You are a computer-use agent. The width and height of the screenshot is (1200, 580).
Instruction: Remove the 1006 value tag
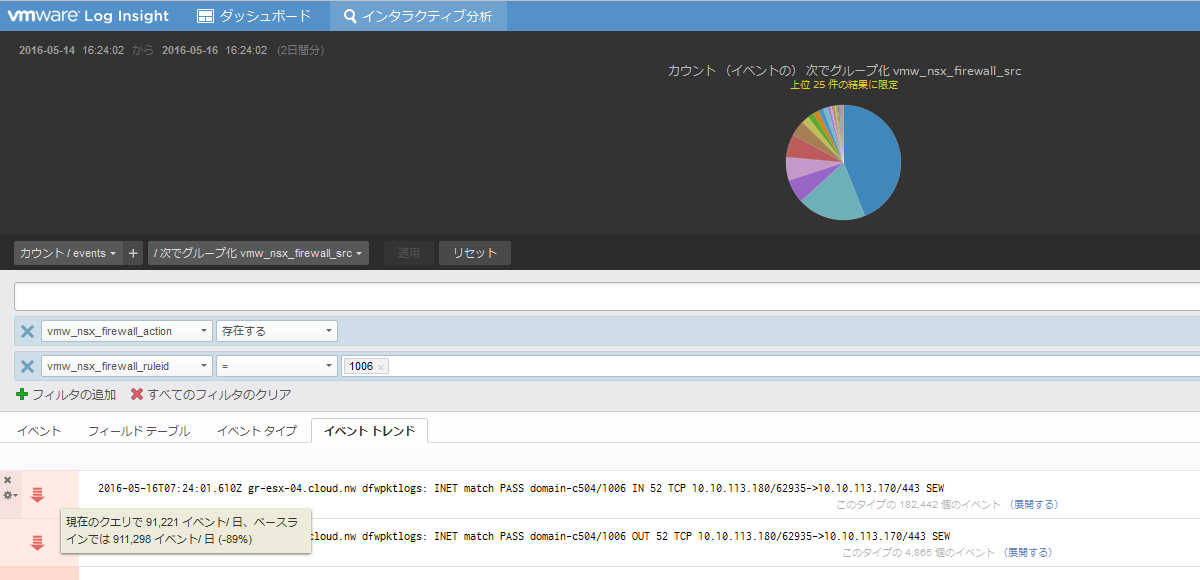[x=381, y=367]
